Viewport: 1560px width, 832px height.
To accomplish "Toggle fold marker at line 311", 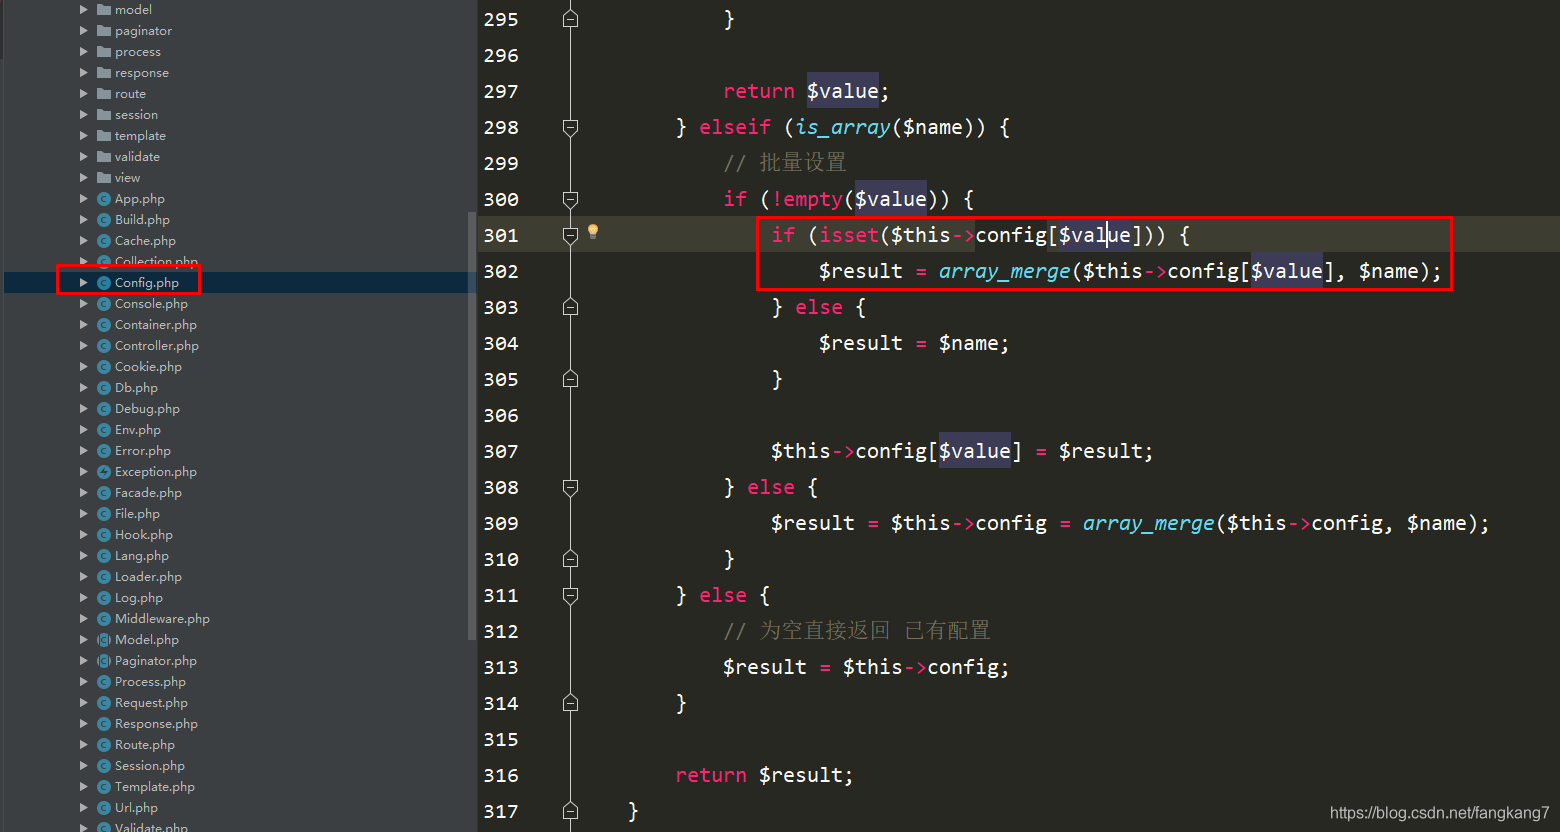I will pos(570,595).
